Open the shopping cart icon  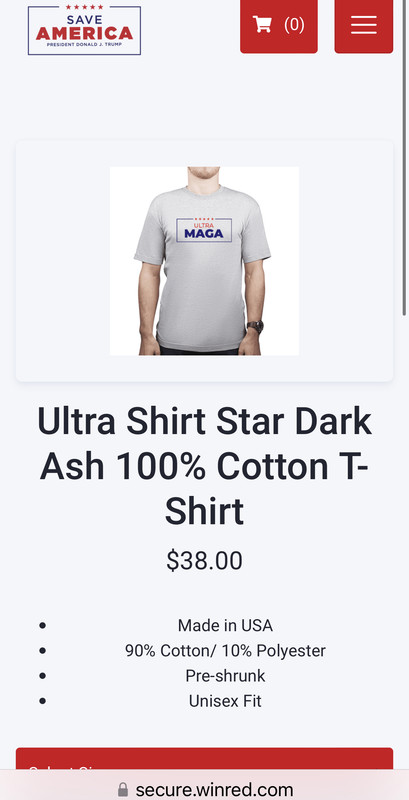pyautogui.click(x=262, y=24)
